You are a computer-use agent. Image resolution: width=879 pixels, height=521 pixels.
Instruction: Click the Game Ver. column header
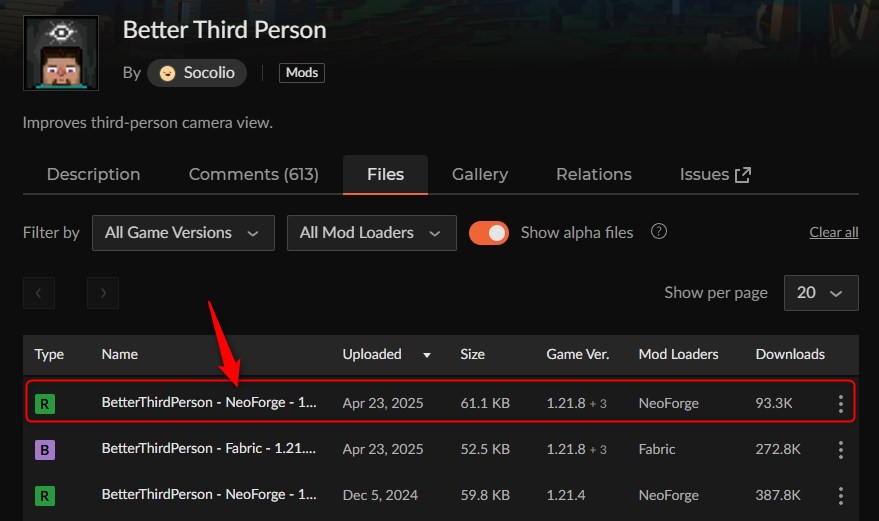click(x=577, y=354)
